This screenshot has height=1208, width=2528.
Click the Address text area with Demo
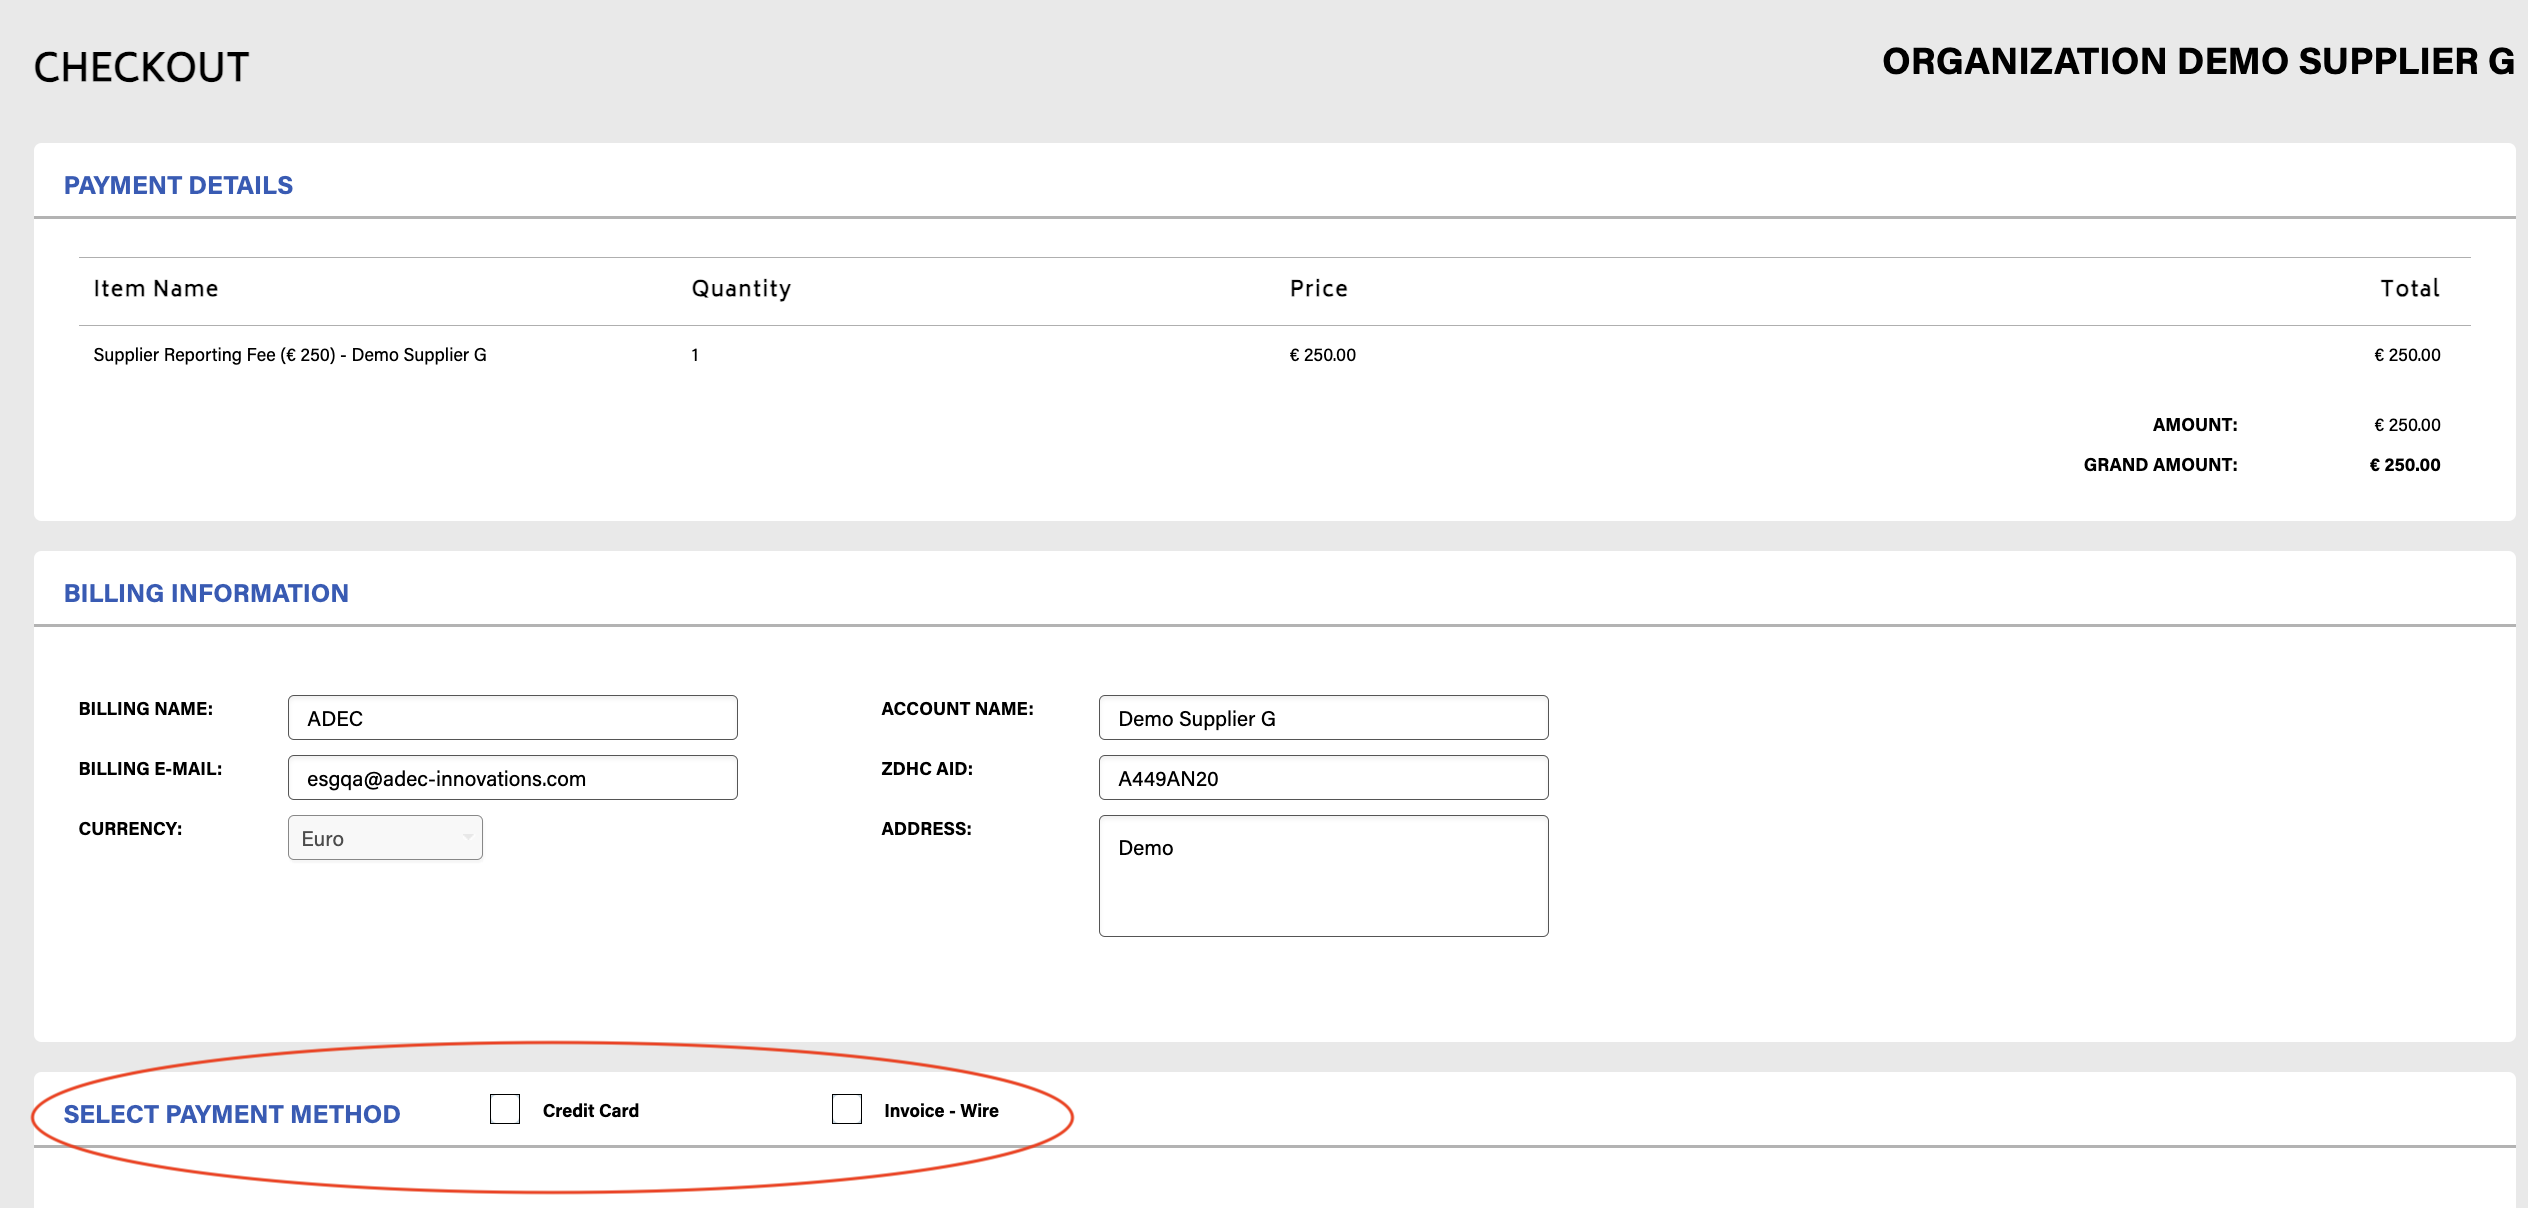pos(1324,876)
